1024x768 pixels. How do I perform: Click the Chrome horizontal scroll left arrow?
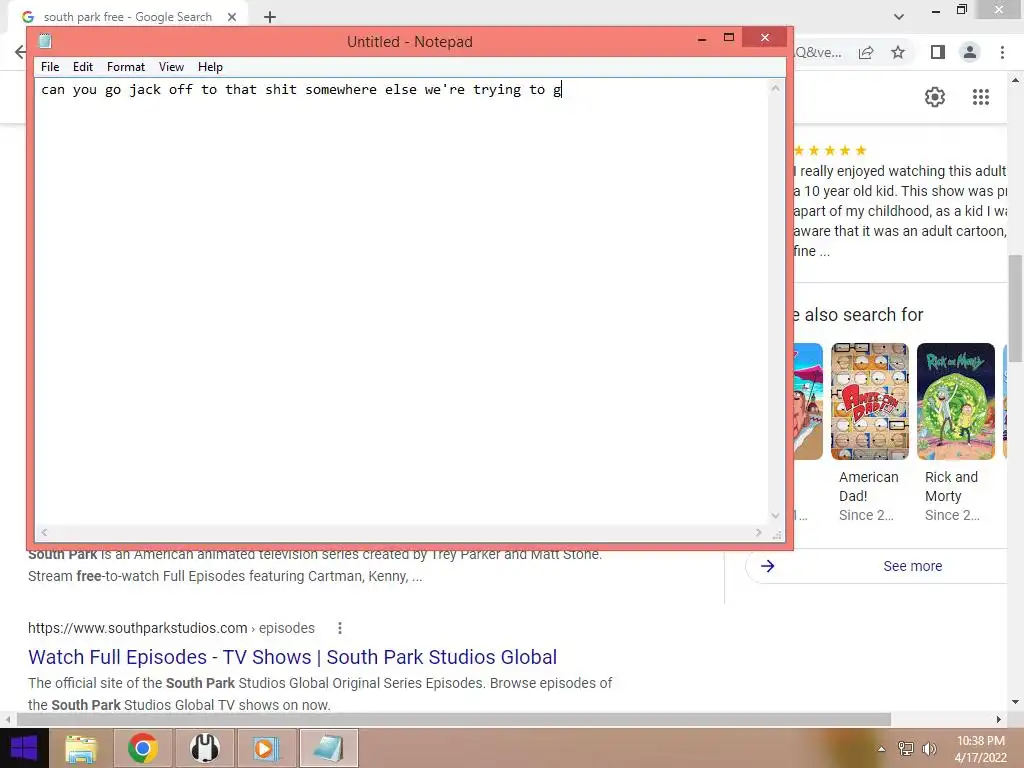click(x=7, y=719)
